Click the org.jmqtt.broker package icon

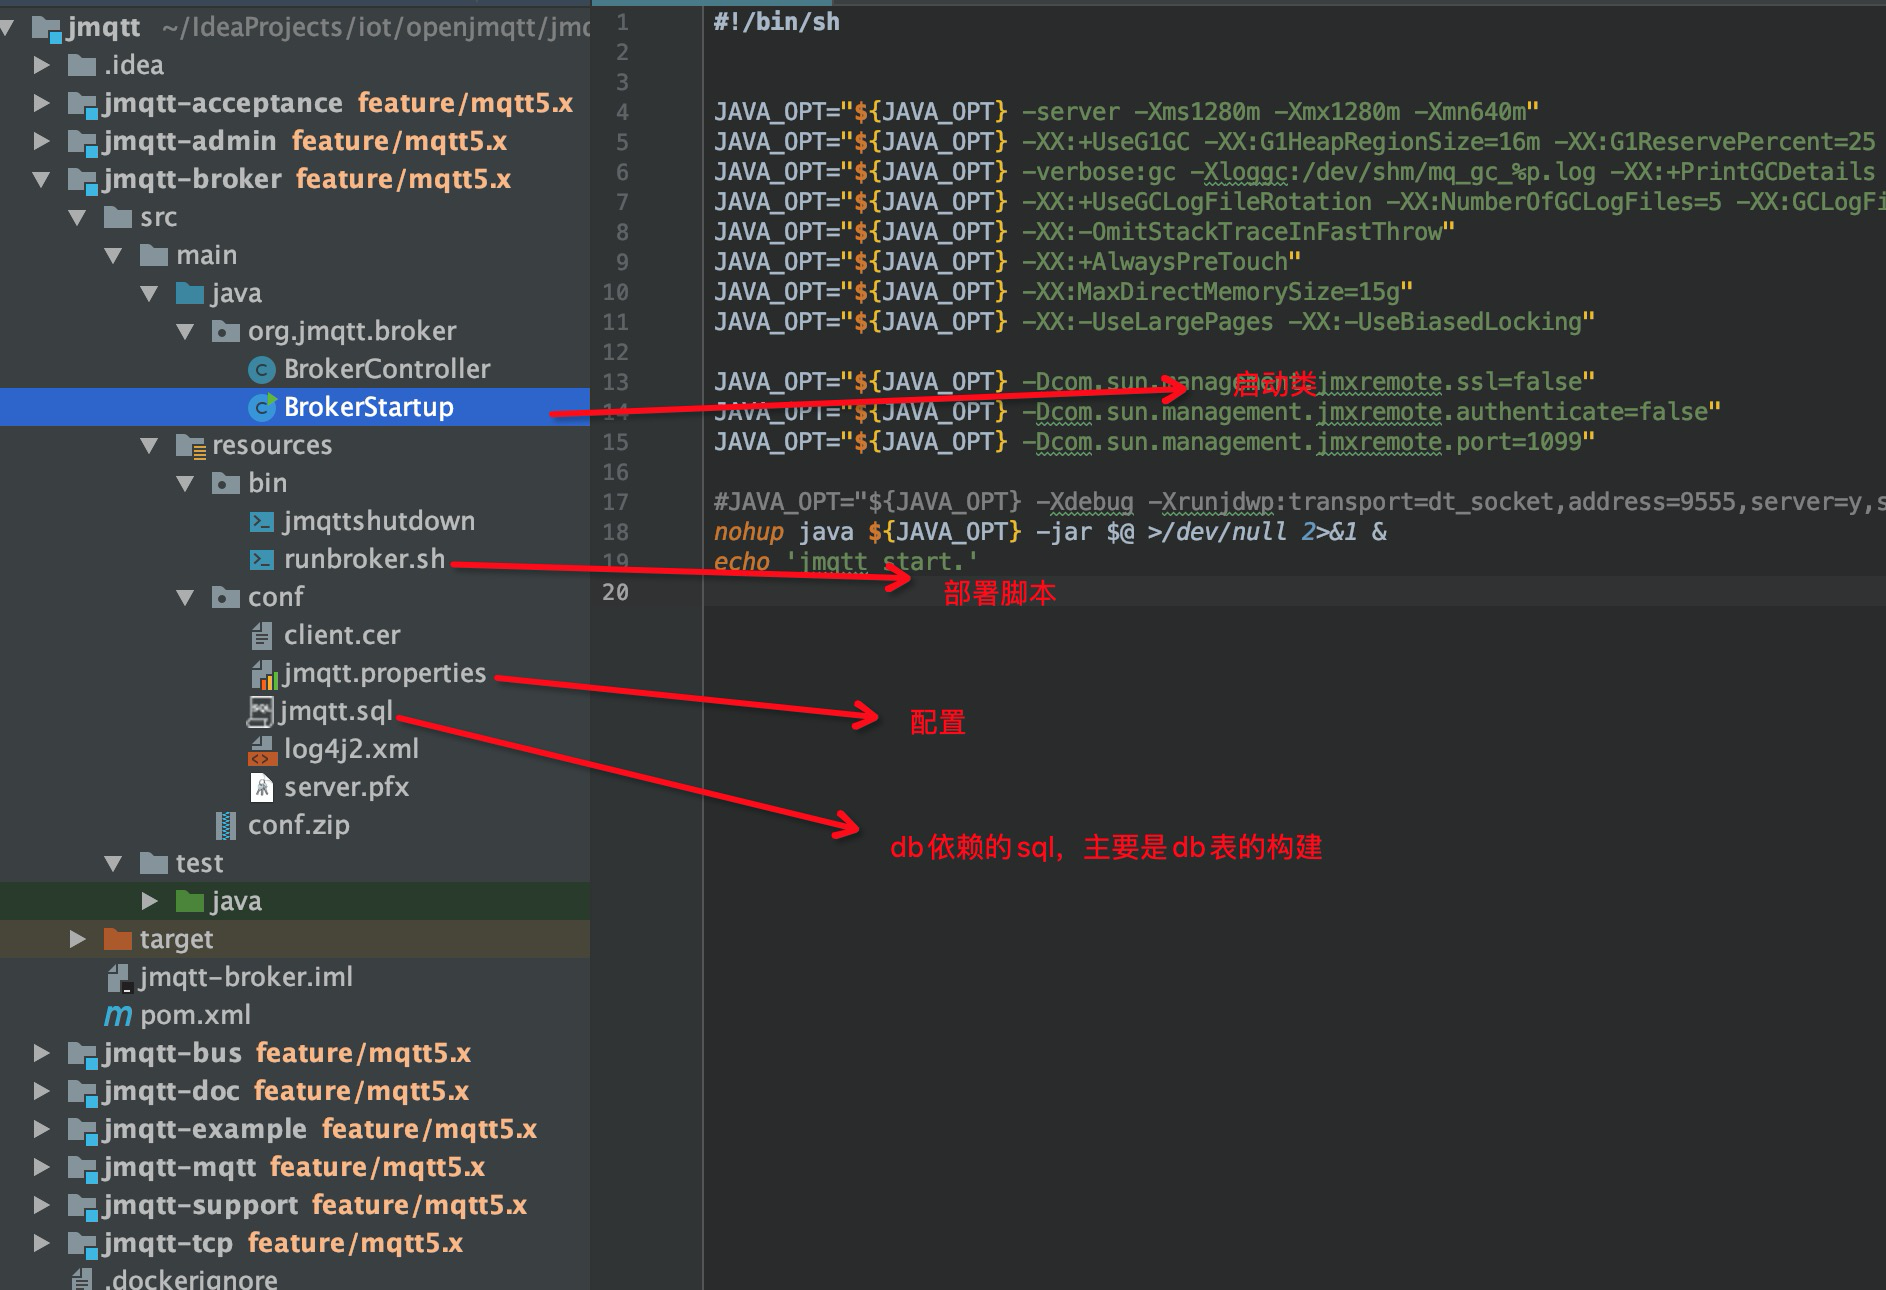pyautogui.click(x=226, y=332)
